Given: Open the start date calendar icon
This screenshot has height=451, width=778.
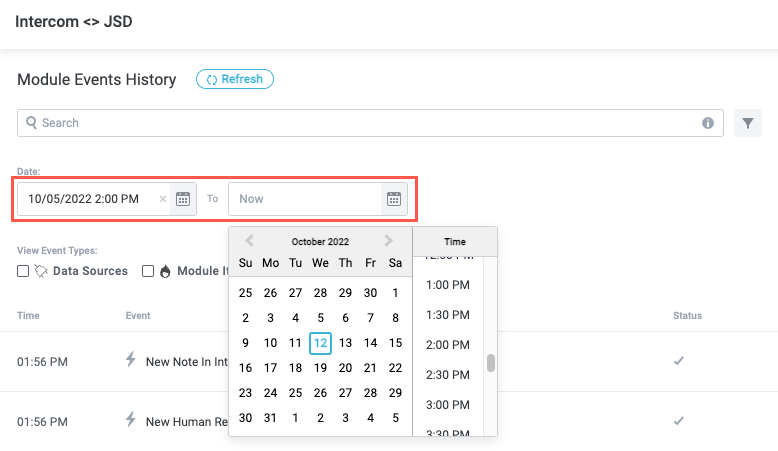Looking at the screenshot, I should coord(183,198).
